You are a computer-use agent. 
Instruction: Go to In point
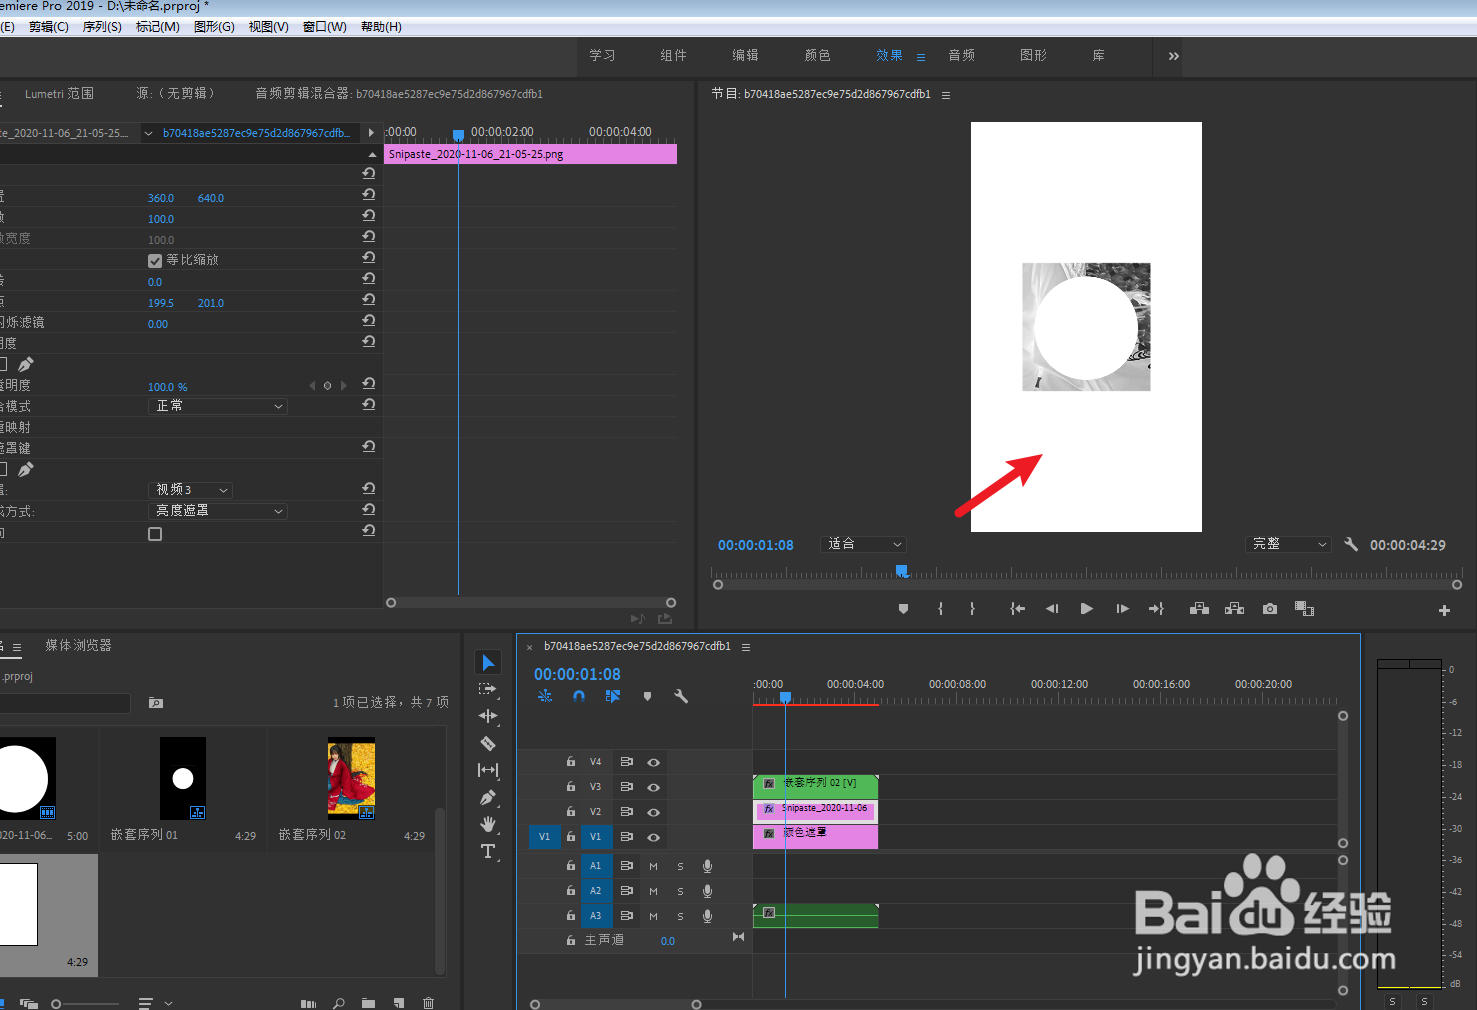click(x=1017, y=609)
